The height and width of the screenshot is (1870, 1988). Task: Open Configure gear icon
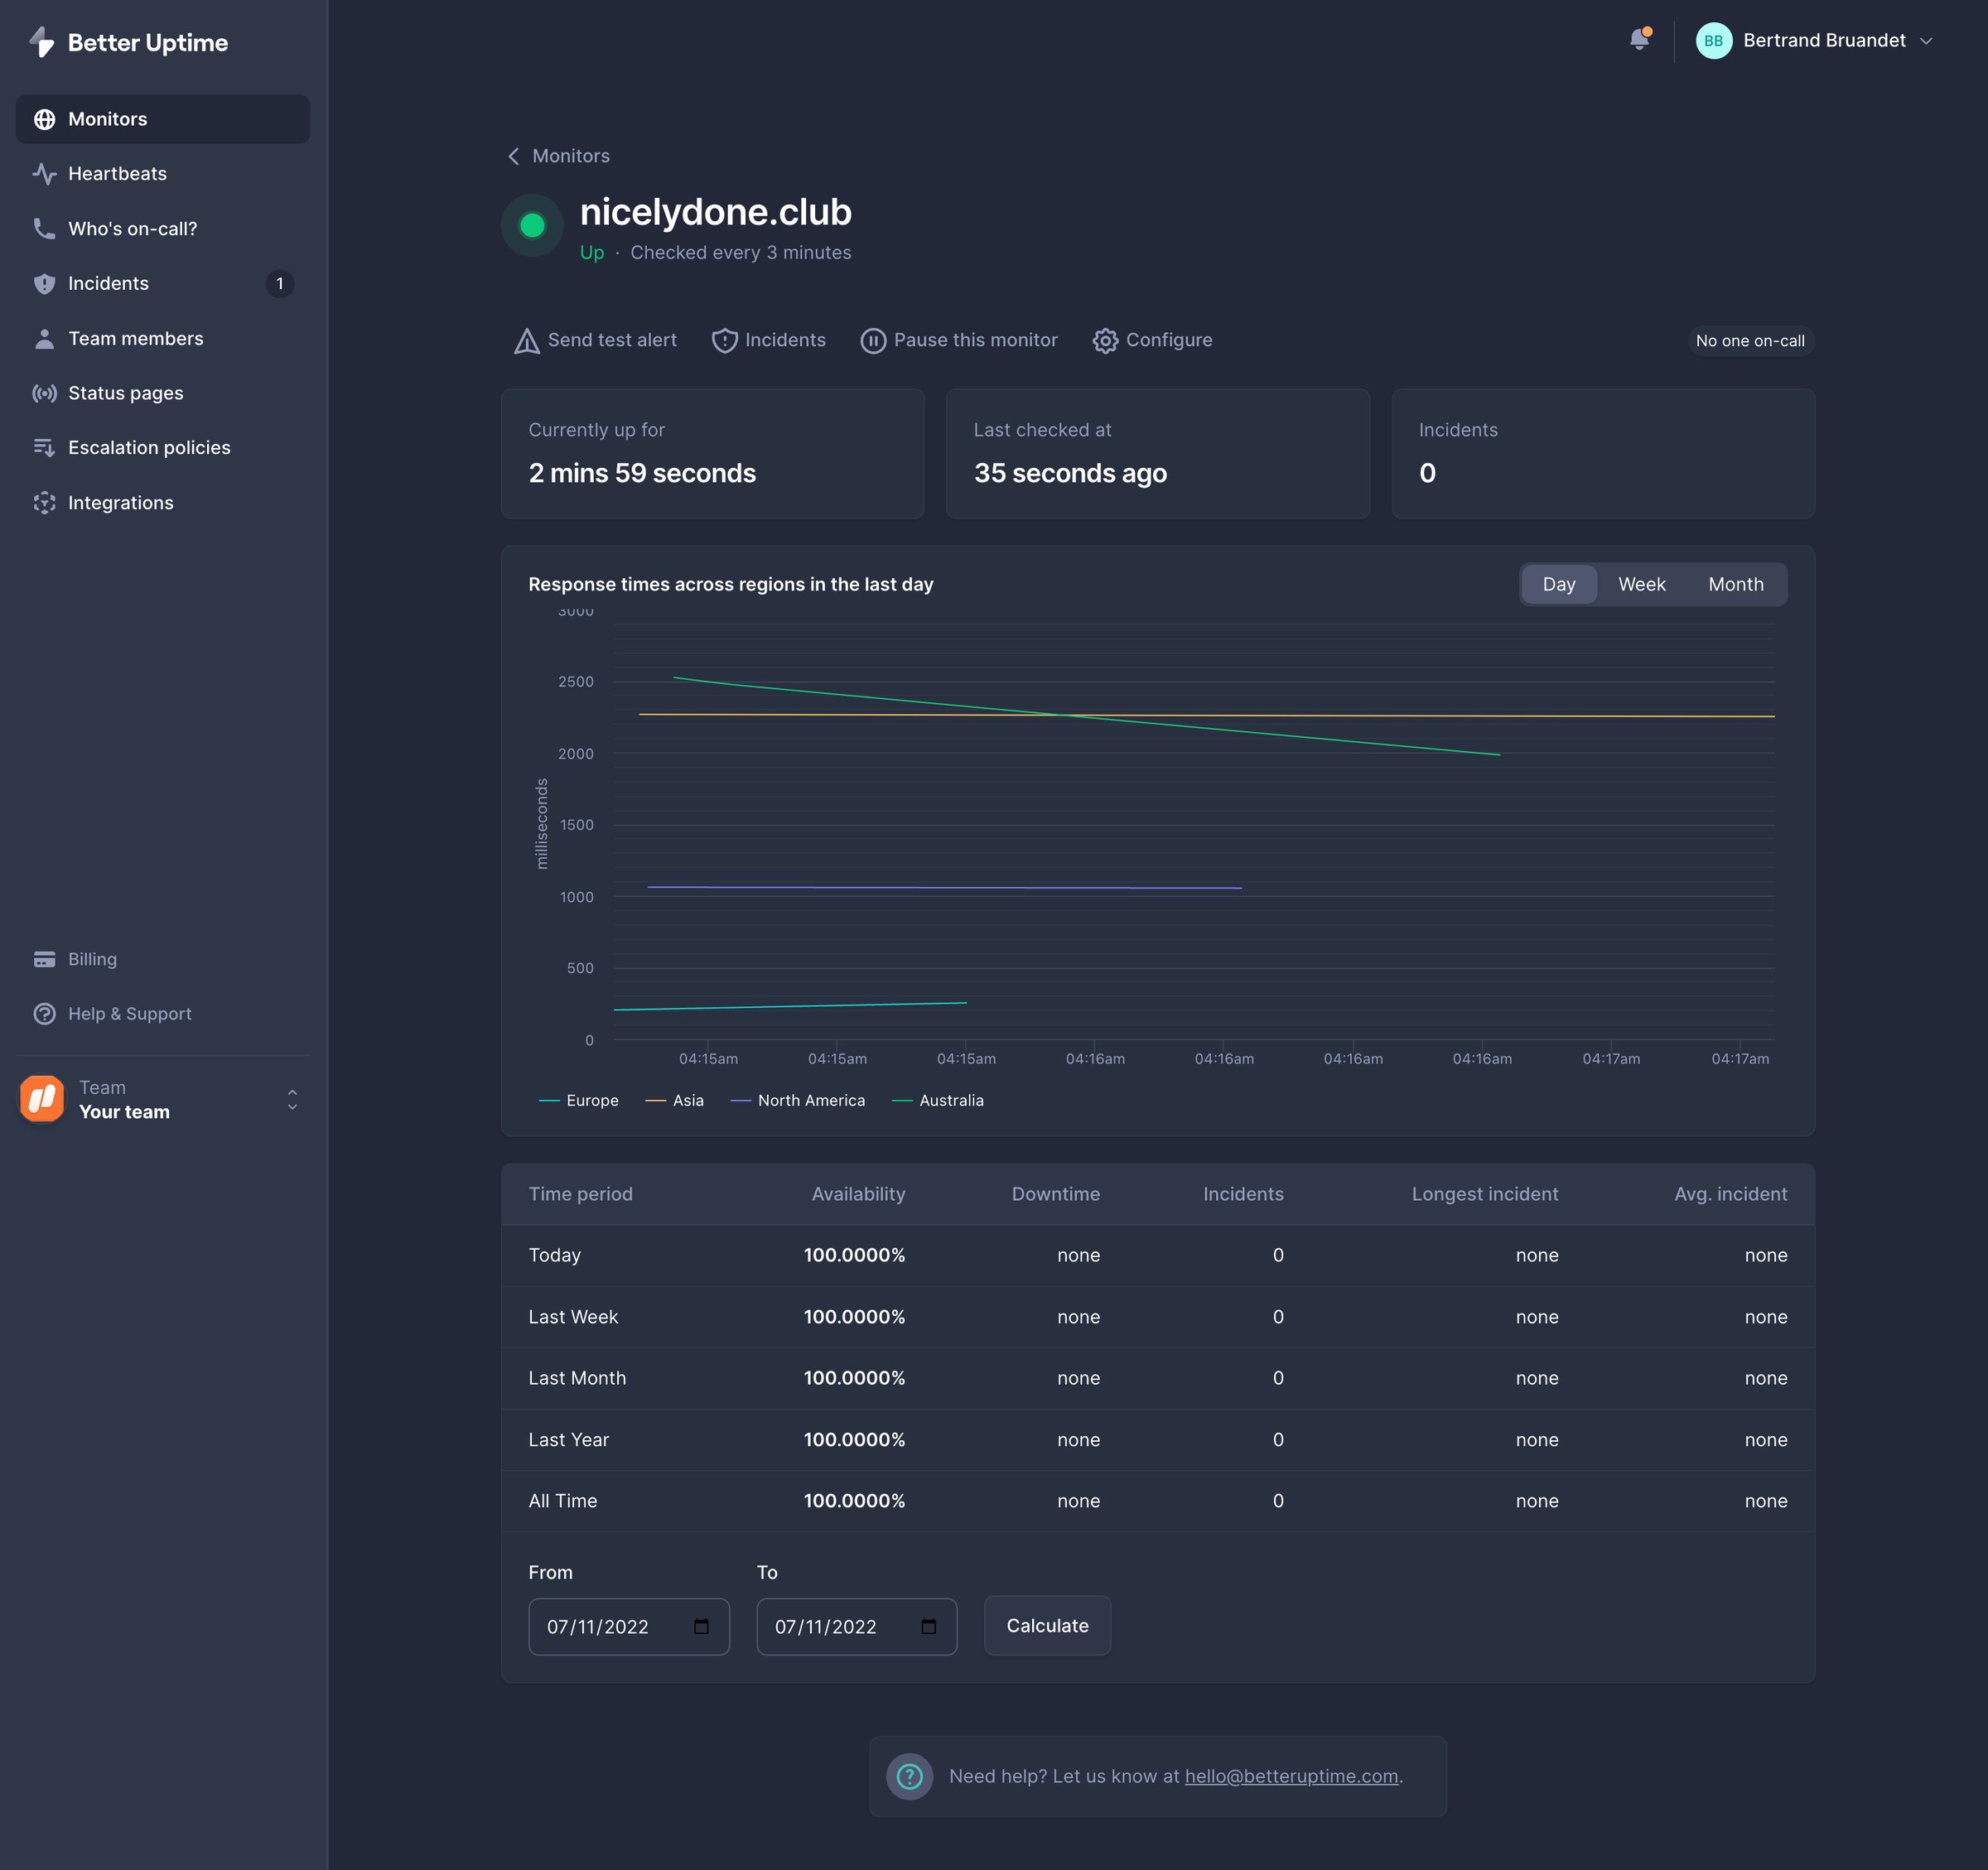pyautogui.click(x=1105, y=341)
